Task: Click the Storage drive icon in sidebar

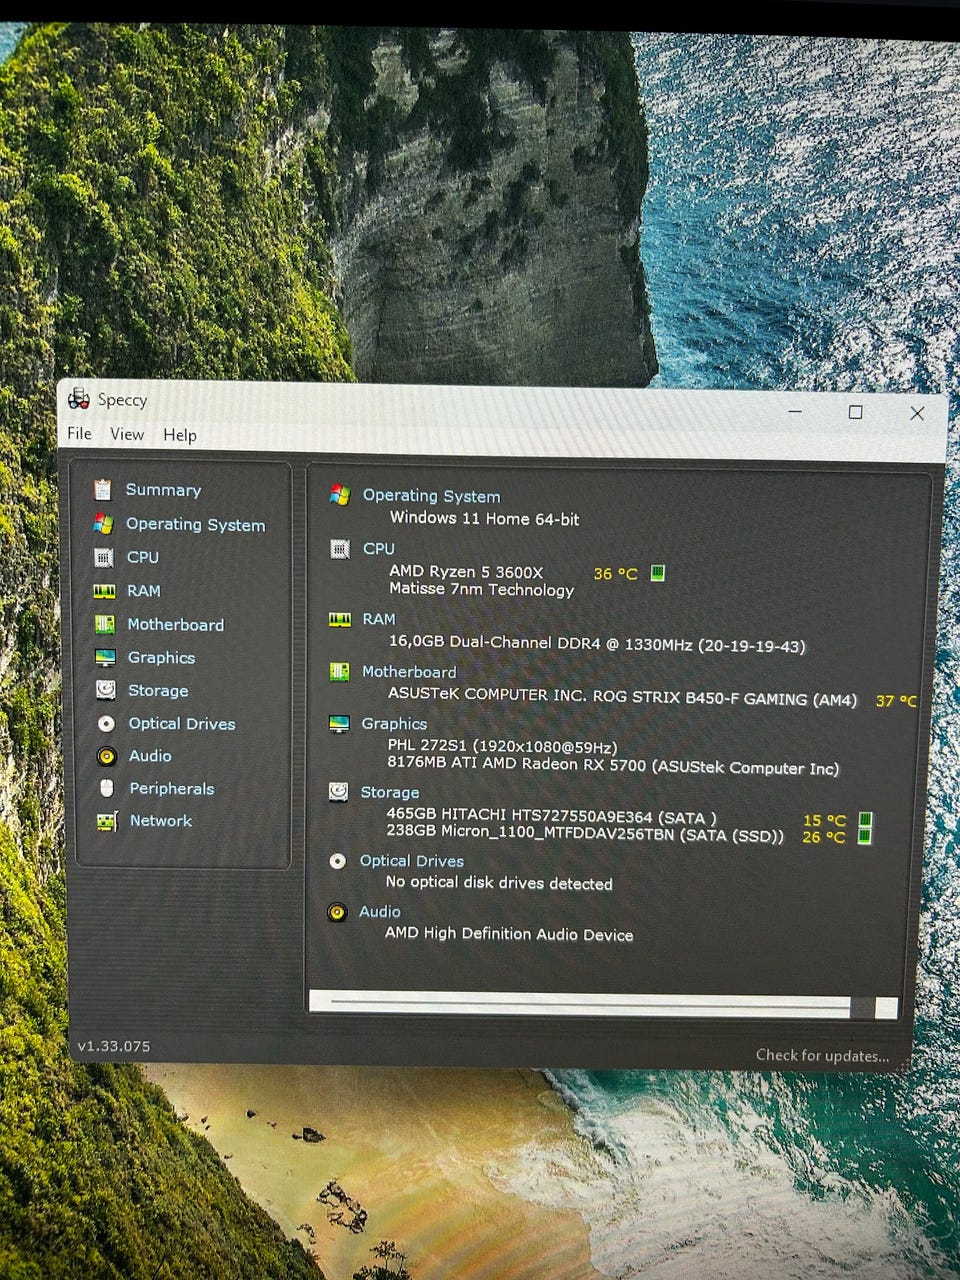Action: 105,690
